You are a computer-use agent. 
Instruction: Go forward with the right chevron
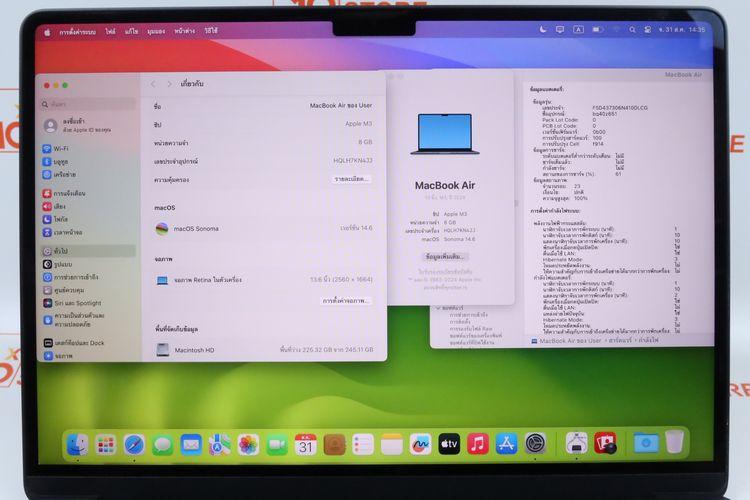pyautogui.click(x=169, y=84)
